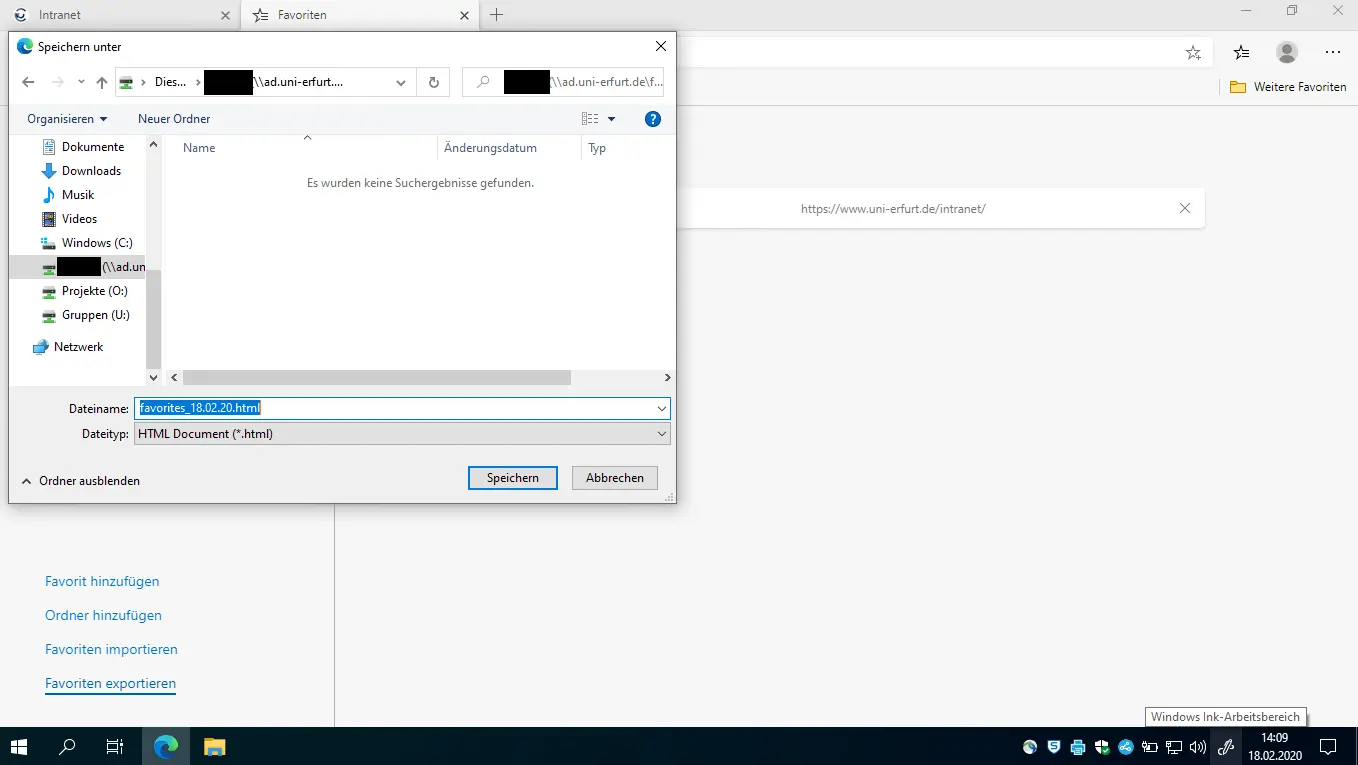The image size is (1358, 765).
Task: Open Windows search magnifier in the taskbar
Action: (x=68, y=746)
